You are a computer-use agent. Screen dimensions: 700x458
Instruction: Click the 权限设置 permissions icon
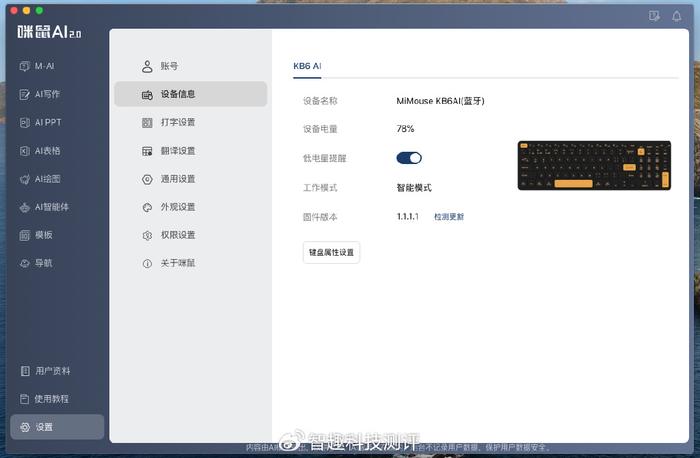coord(147,236)
